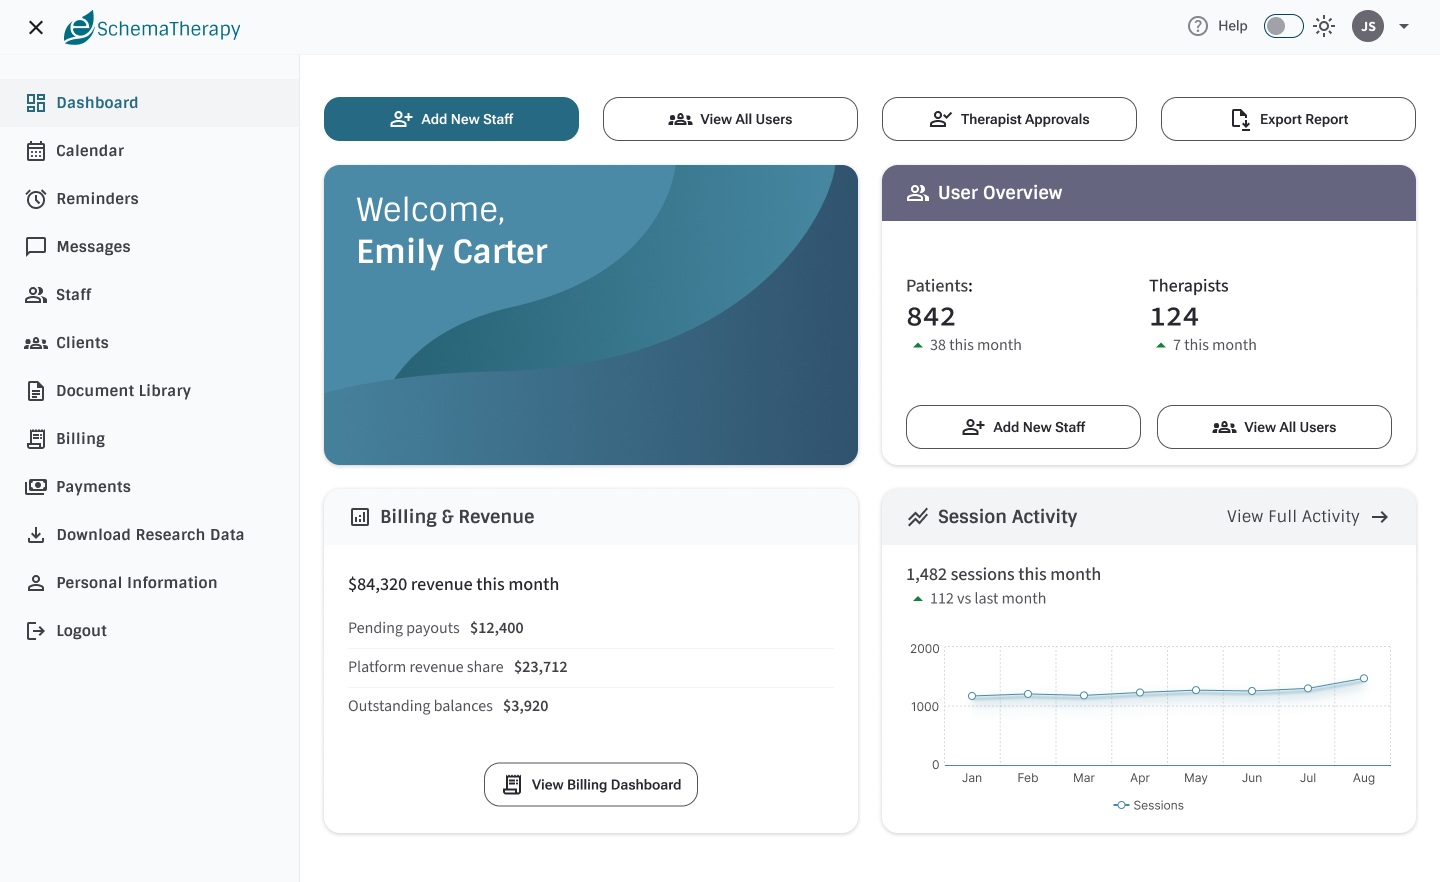
Task: Click Platform revenue share $23,712 row
Action: click(591, 667)
